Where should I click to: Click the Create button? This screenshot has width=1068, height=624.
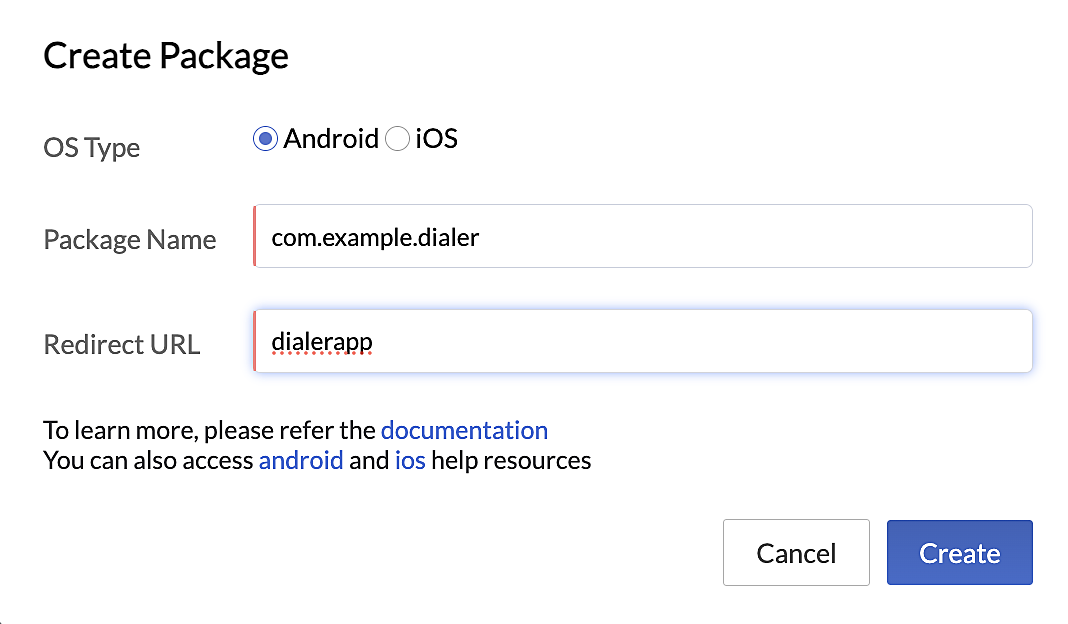pos(960,552)
